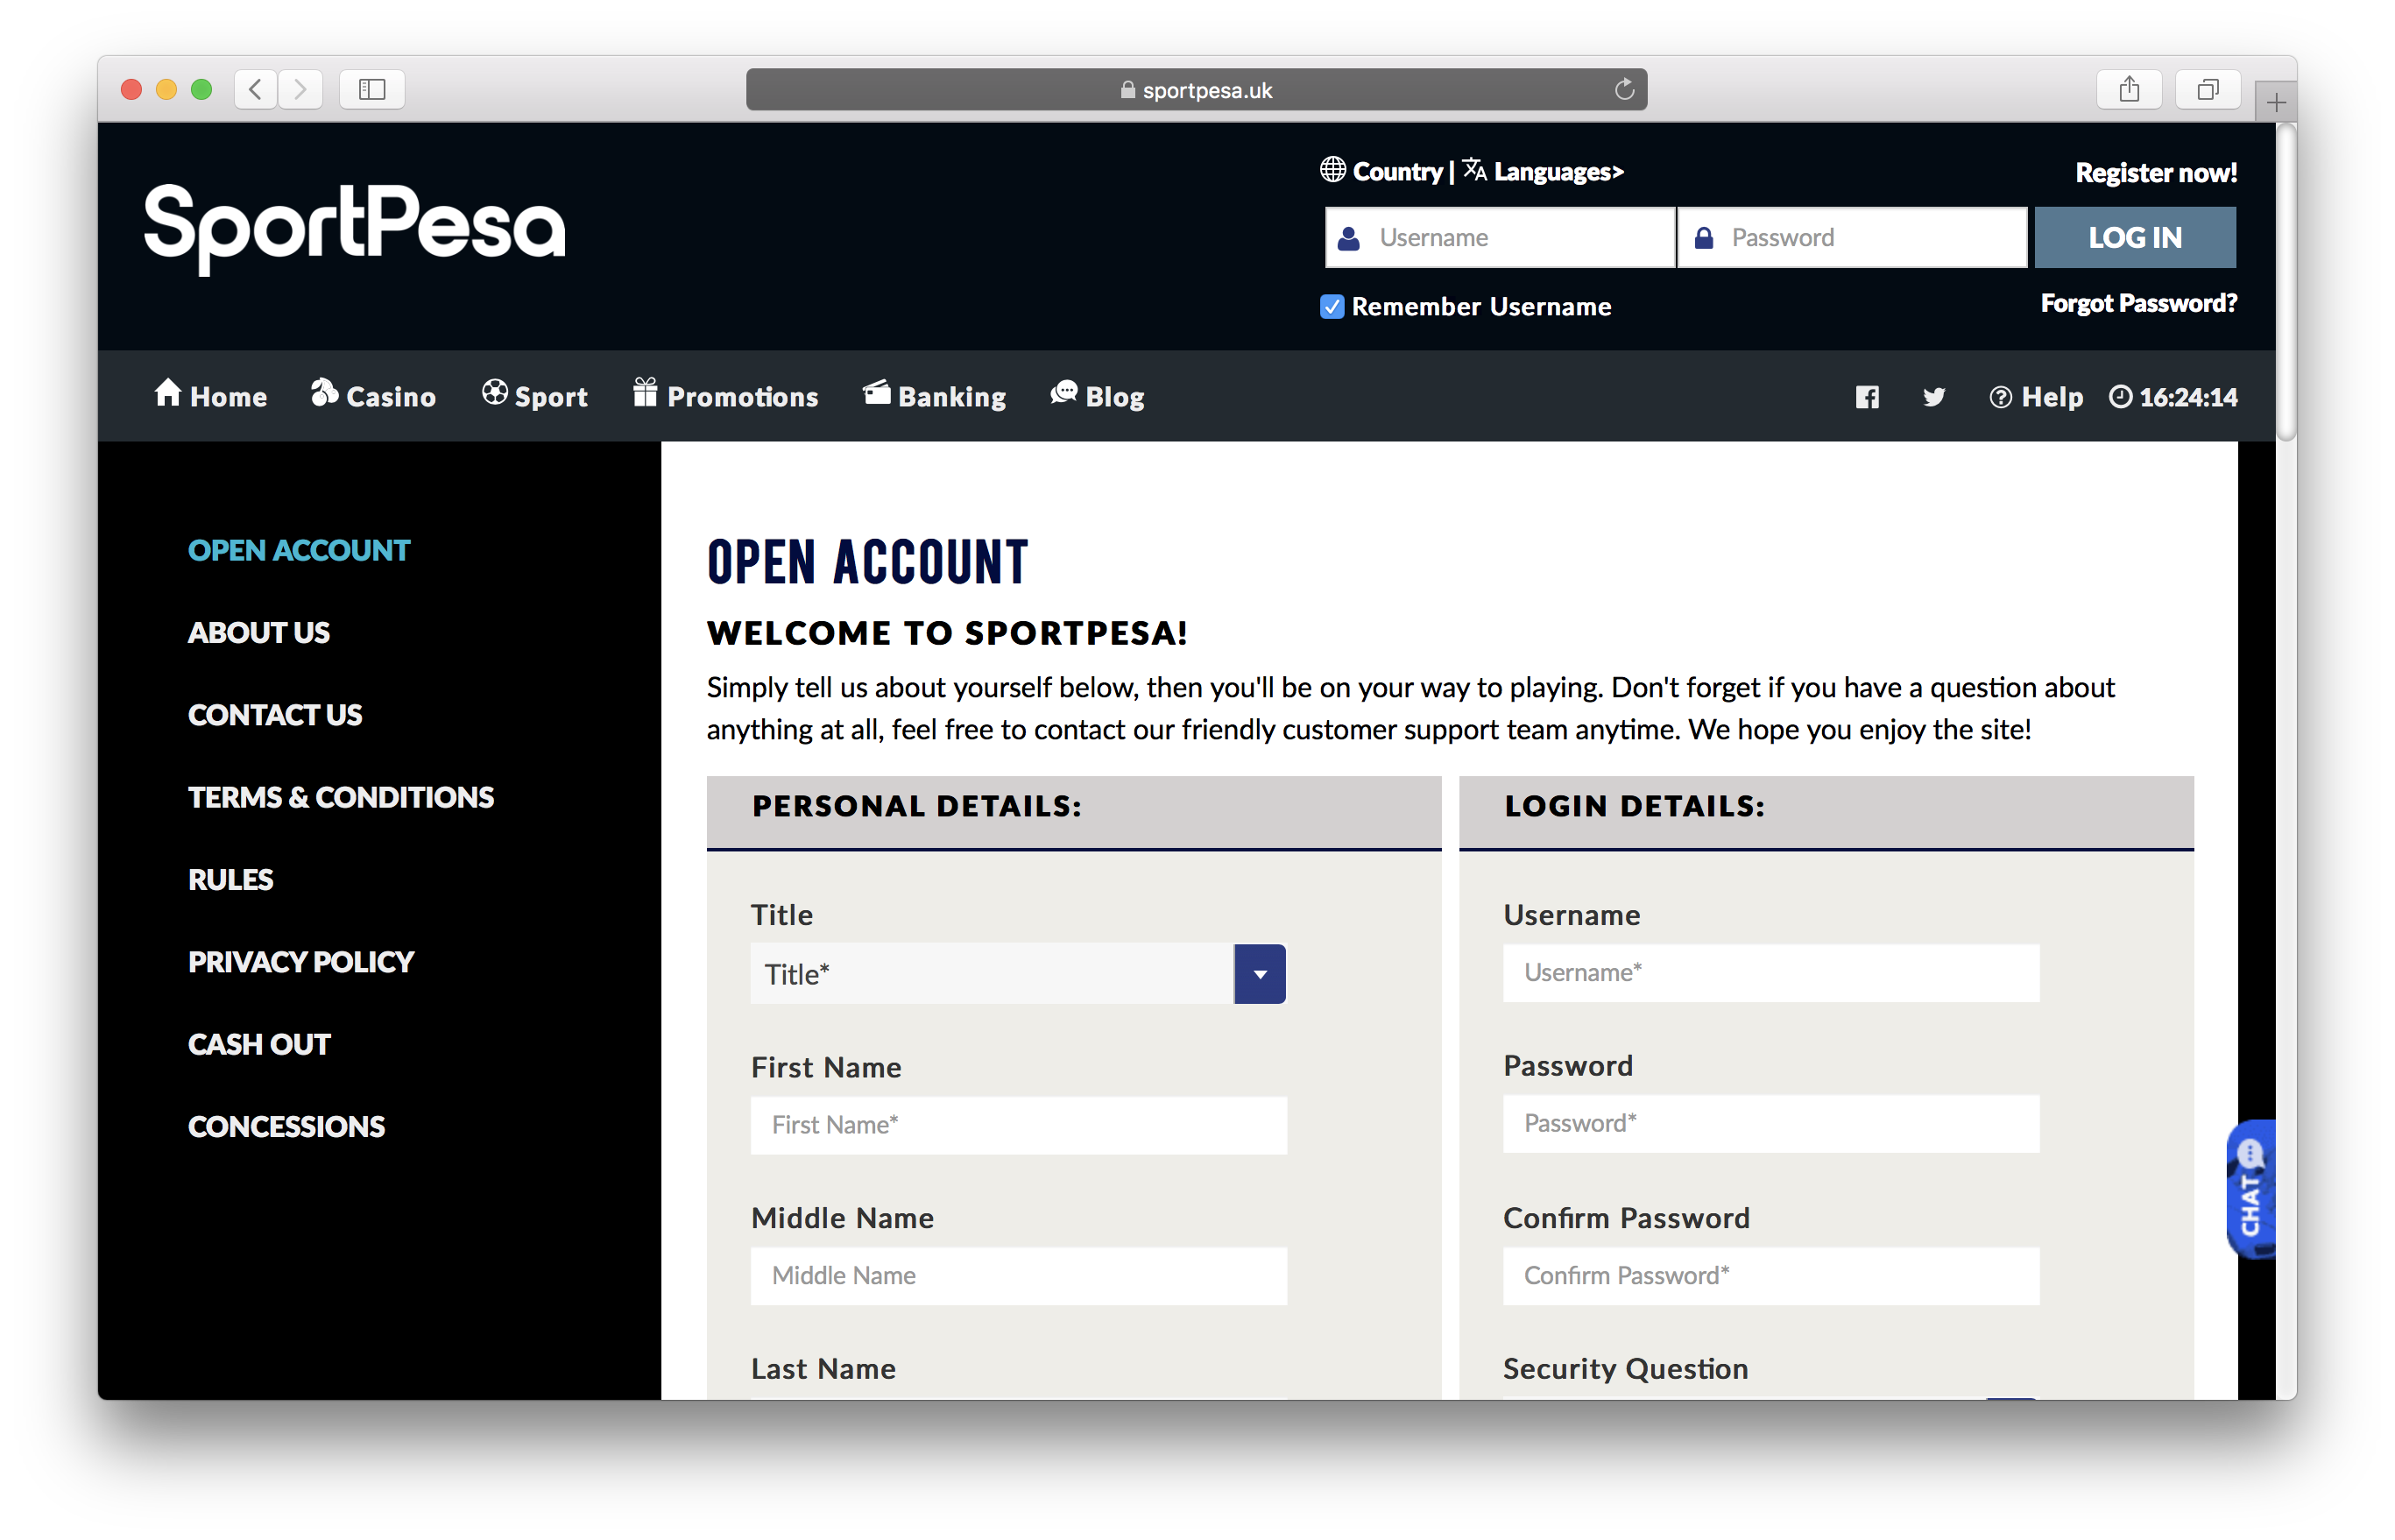Click the Forgot Password? link

2138,304
